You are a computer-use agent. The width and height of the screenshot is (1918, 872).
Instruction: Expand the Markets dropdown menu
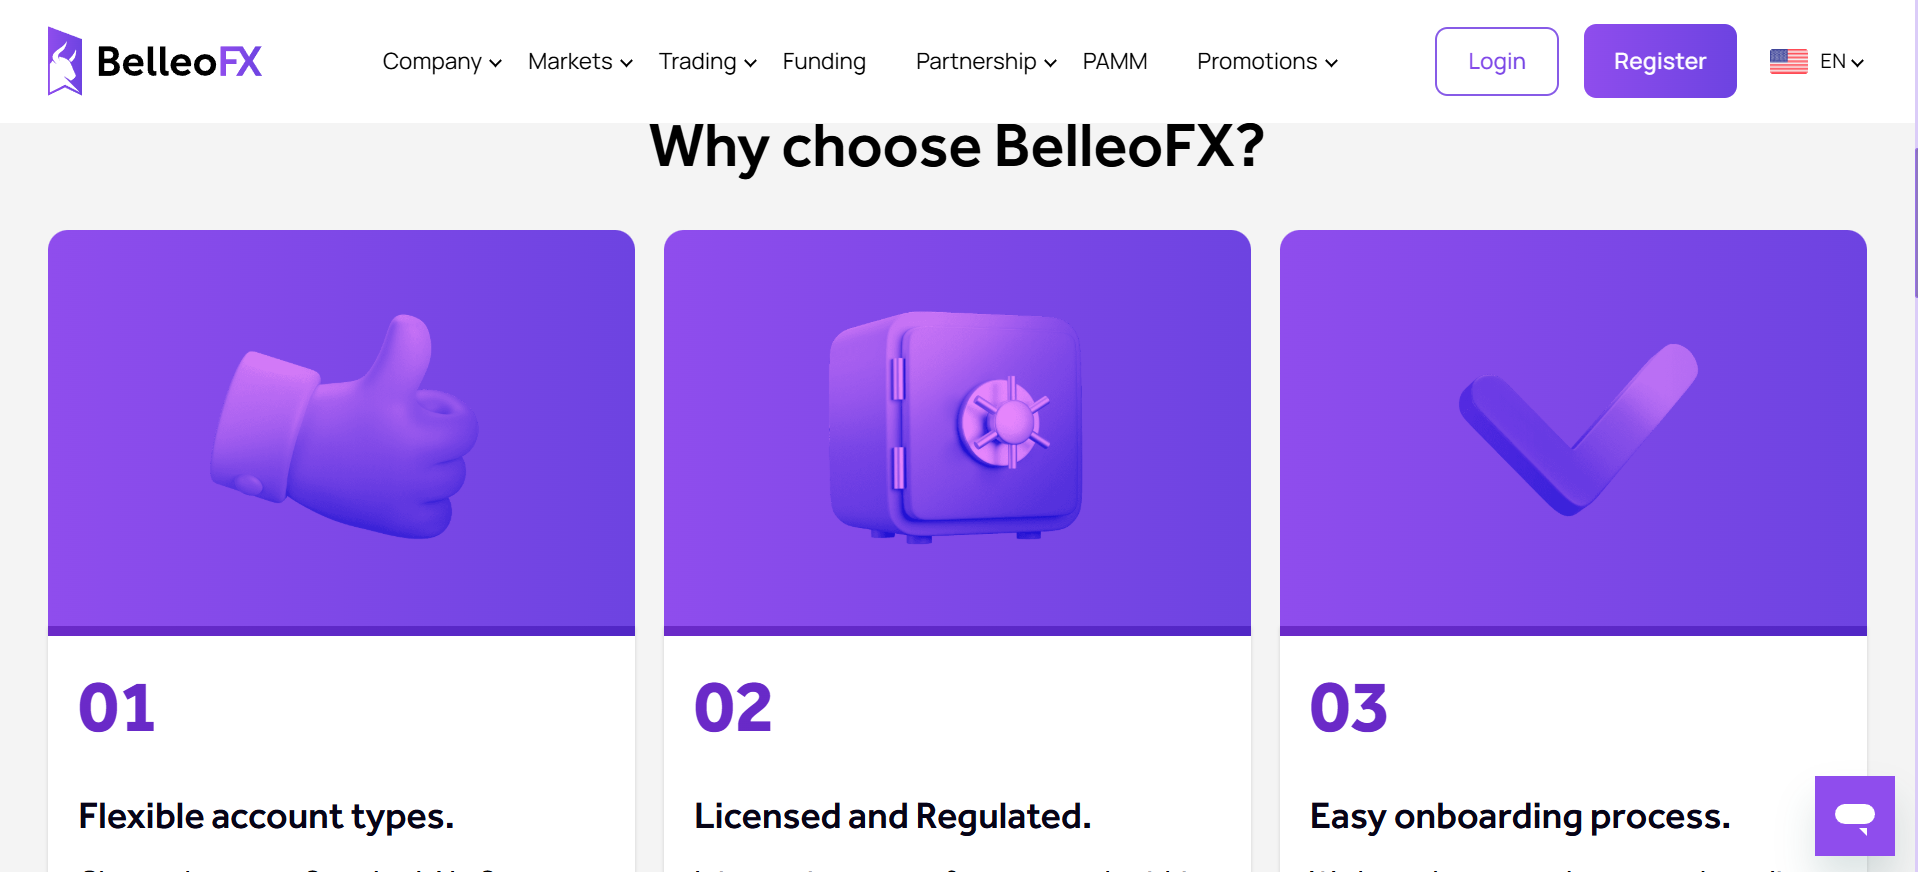580,62
